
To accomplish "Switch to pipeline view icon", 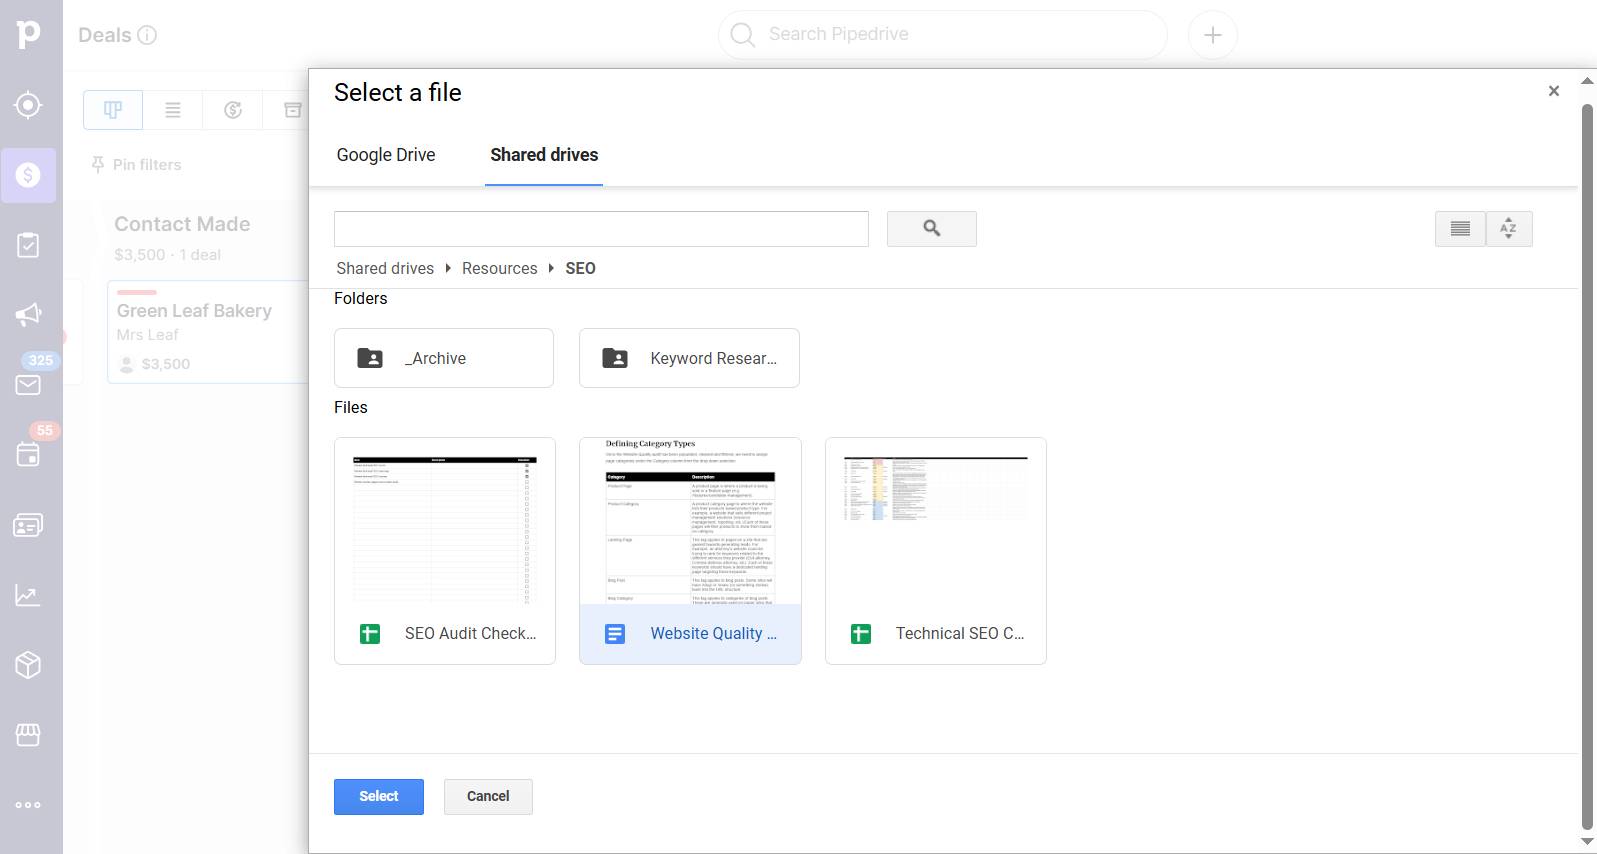I will click(x=113, y=110).
